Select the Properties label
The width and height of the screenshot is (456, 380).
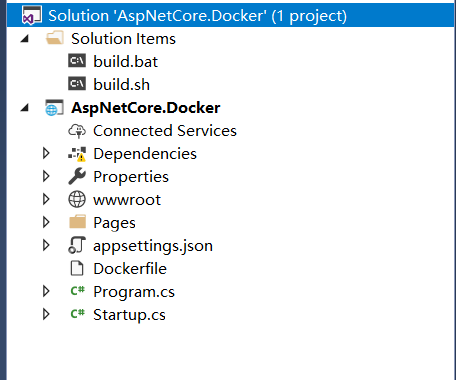tap(131, 177)
